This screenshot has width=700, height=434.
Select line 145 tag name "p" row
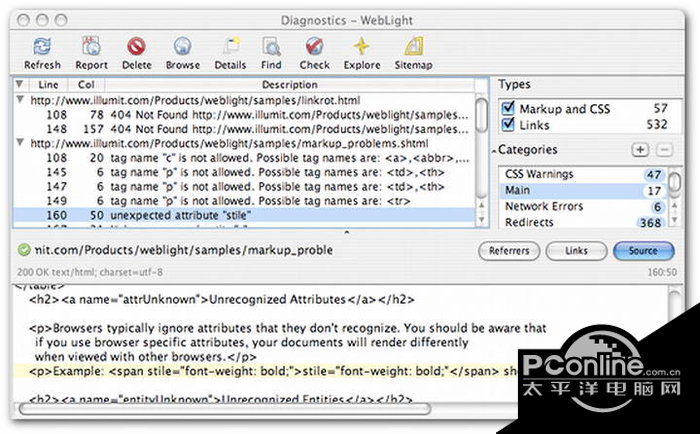pyautogui.click(x=245, y=172)
